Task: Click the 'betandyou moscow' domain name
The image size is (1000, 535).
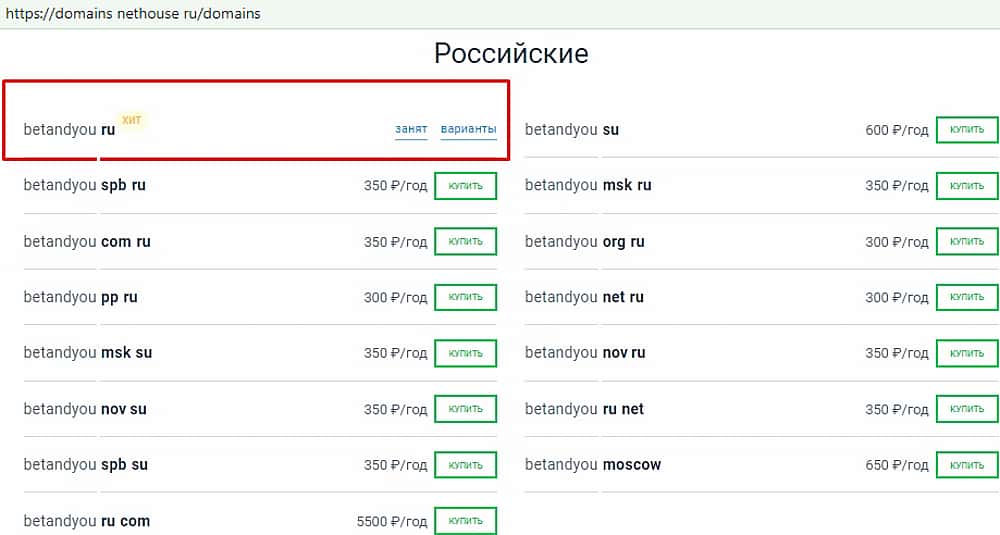Action: pyautogui.click(x=593, y=465)
